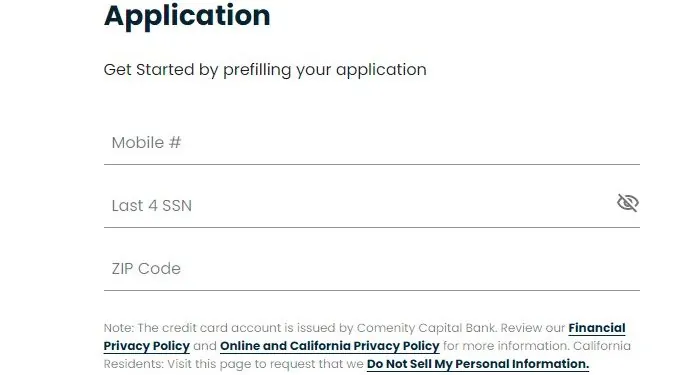Click the word 'Financial' at end of the note's first line
Screen dimensions: 700x375
pos(597,328)
